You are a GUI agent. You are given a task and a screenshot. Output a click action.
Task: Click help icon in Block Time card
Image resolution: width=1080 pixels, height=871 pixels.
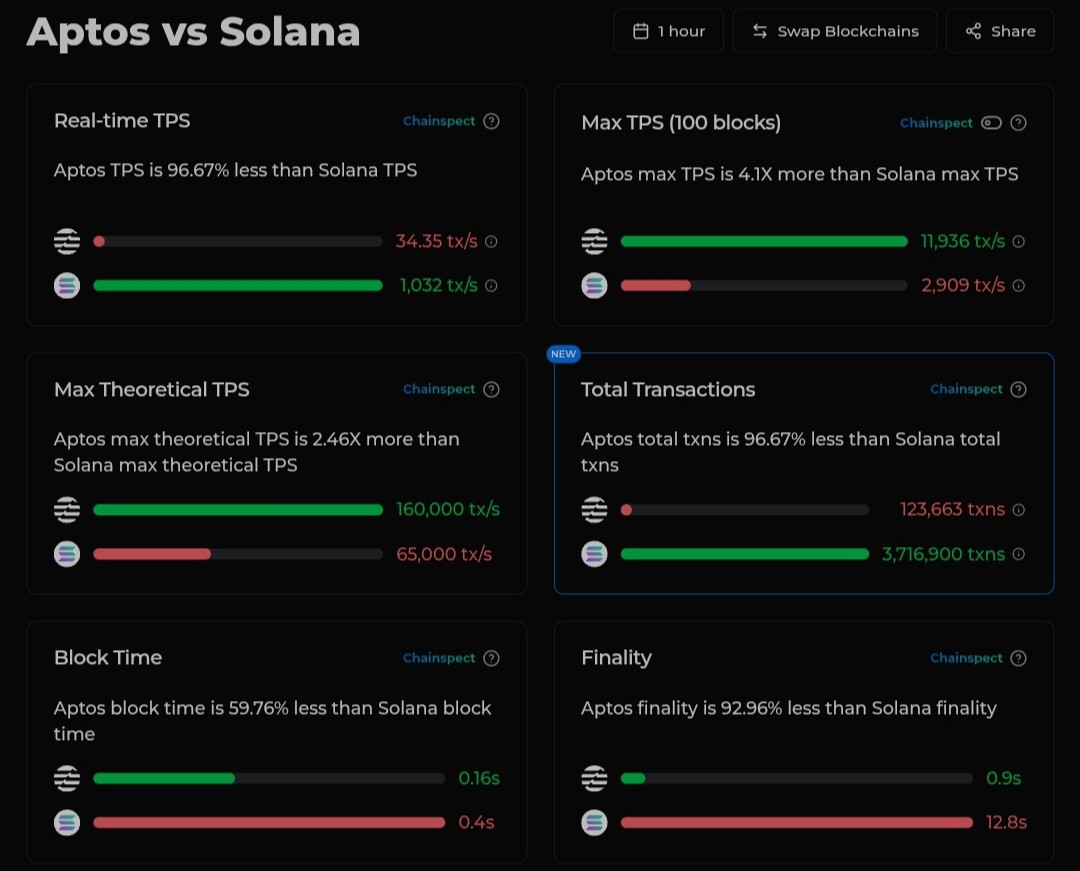(x=491, y=658)
